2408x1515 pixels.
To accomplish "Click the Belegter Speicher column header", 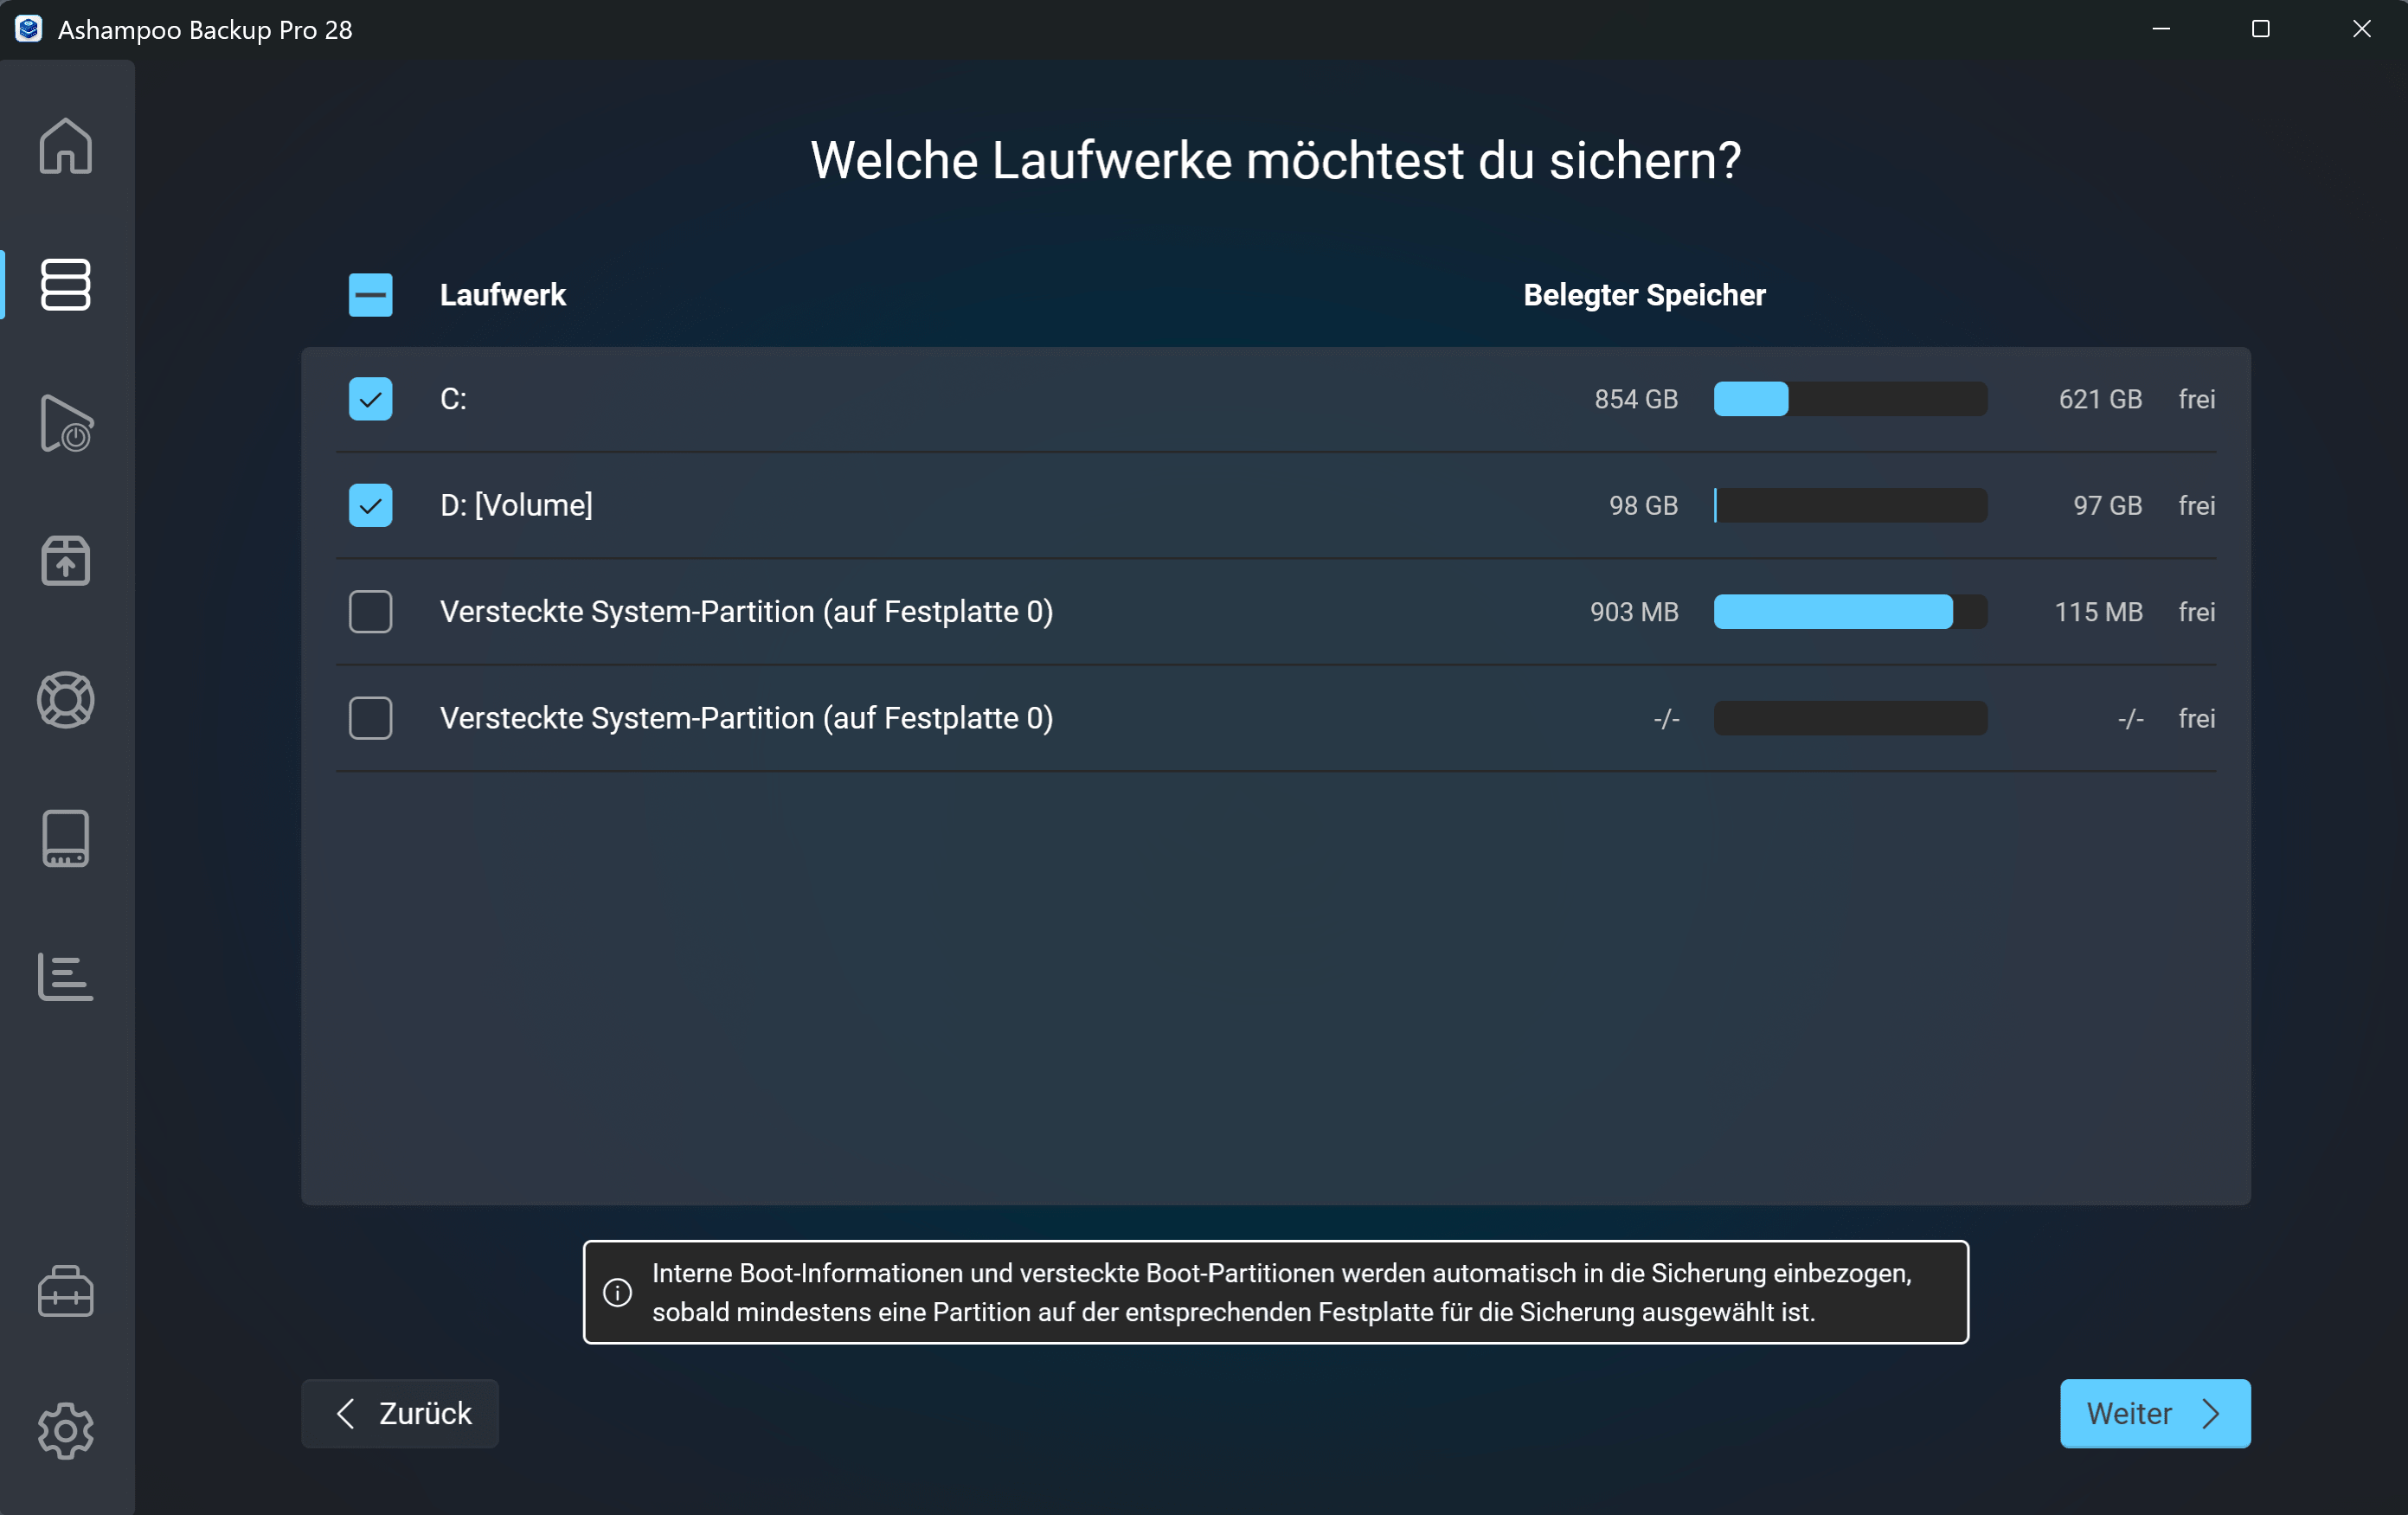I will [1644, 295].
